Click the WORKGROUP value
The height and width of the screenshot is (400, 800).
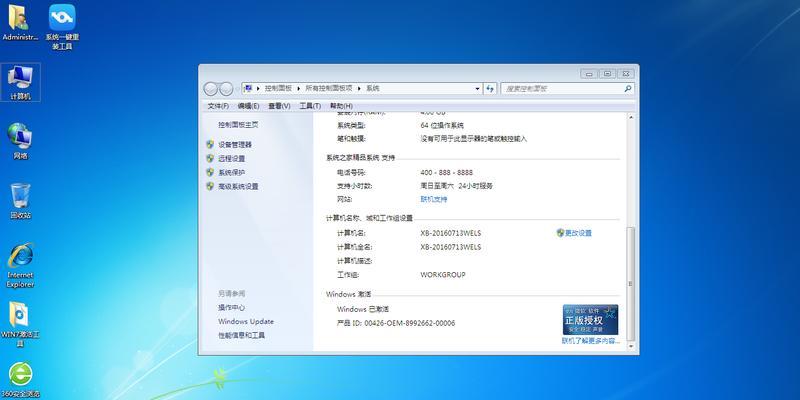(x=443, y=274)
